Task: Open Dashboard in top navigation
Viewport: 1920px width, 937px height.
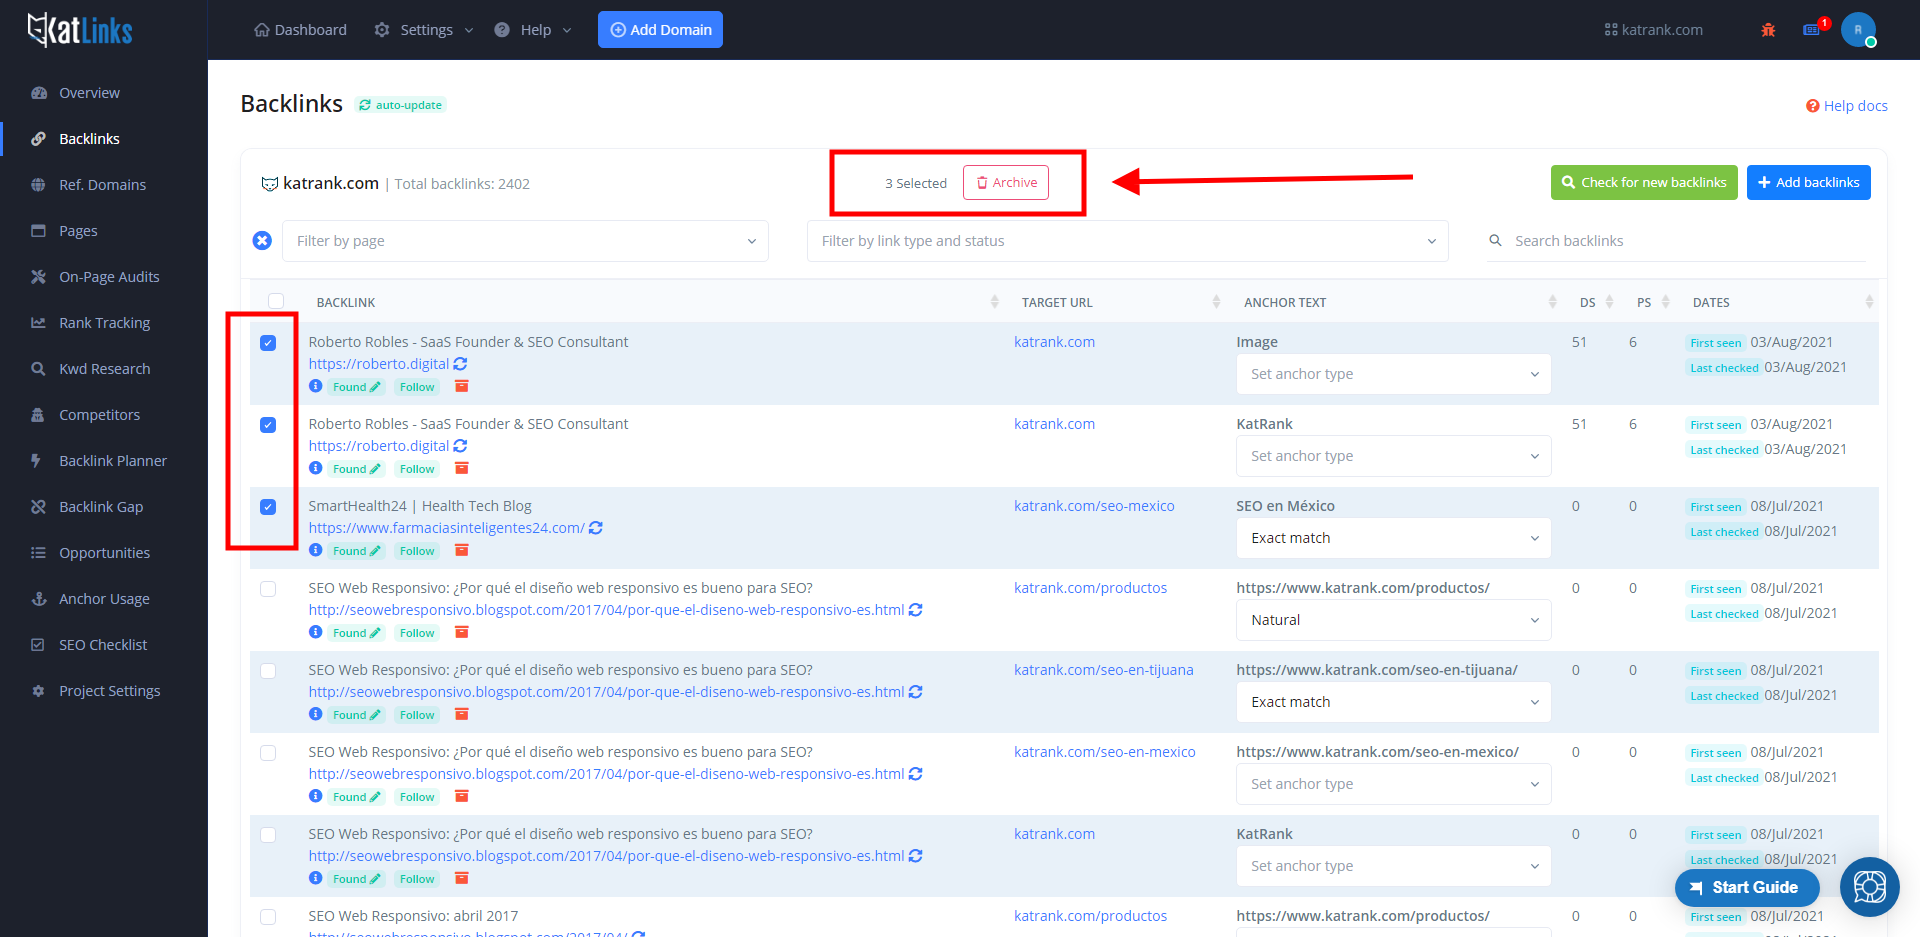Action: tap(300, 30)
